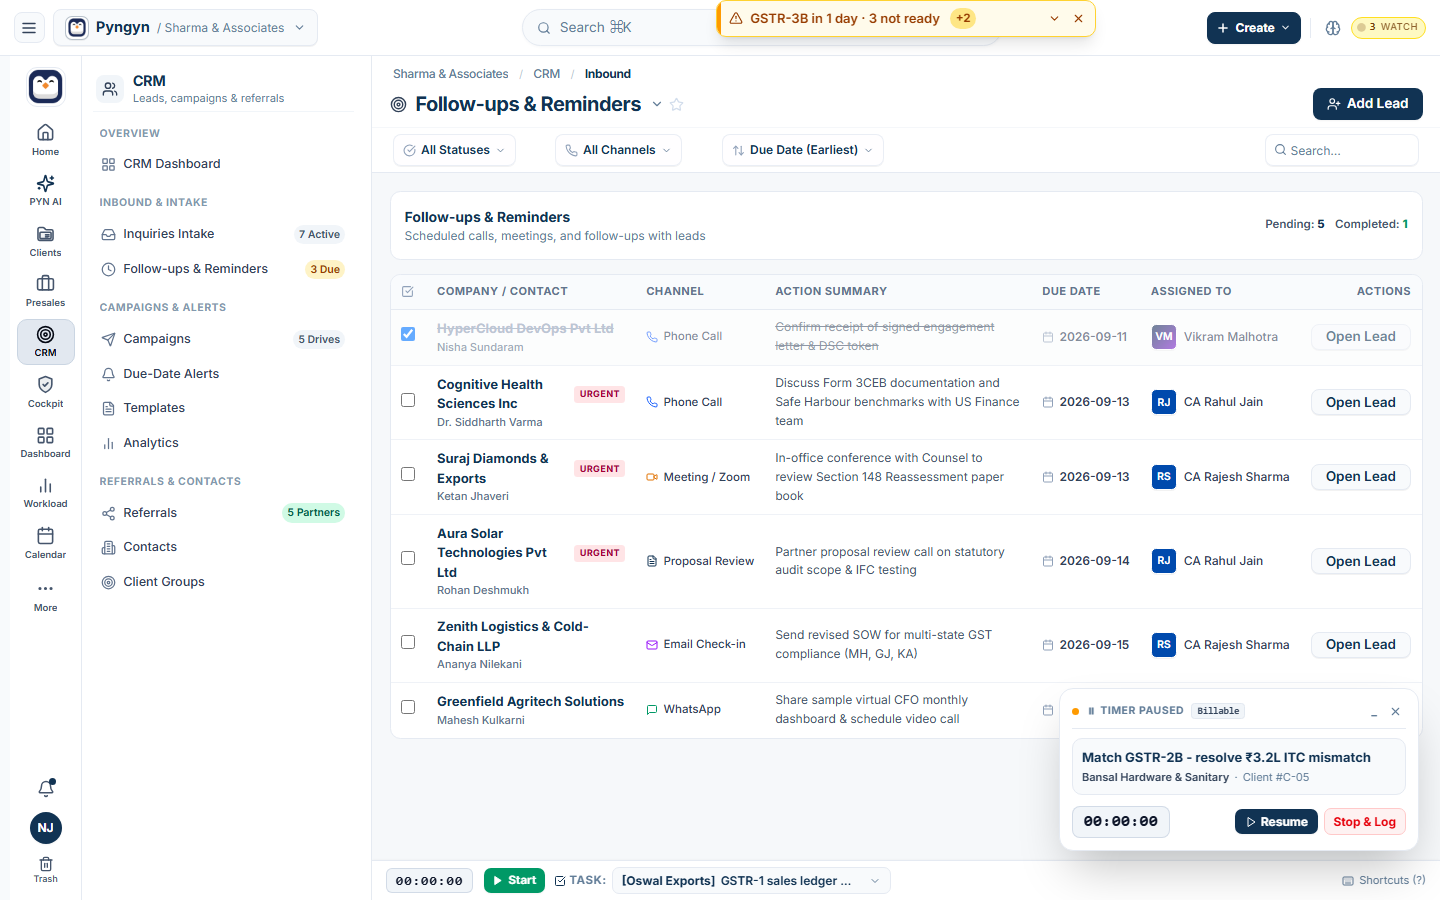Click the NJ user avatar
This screenshot has width=1440, height=900.
click(46, 828)
